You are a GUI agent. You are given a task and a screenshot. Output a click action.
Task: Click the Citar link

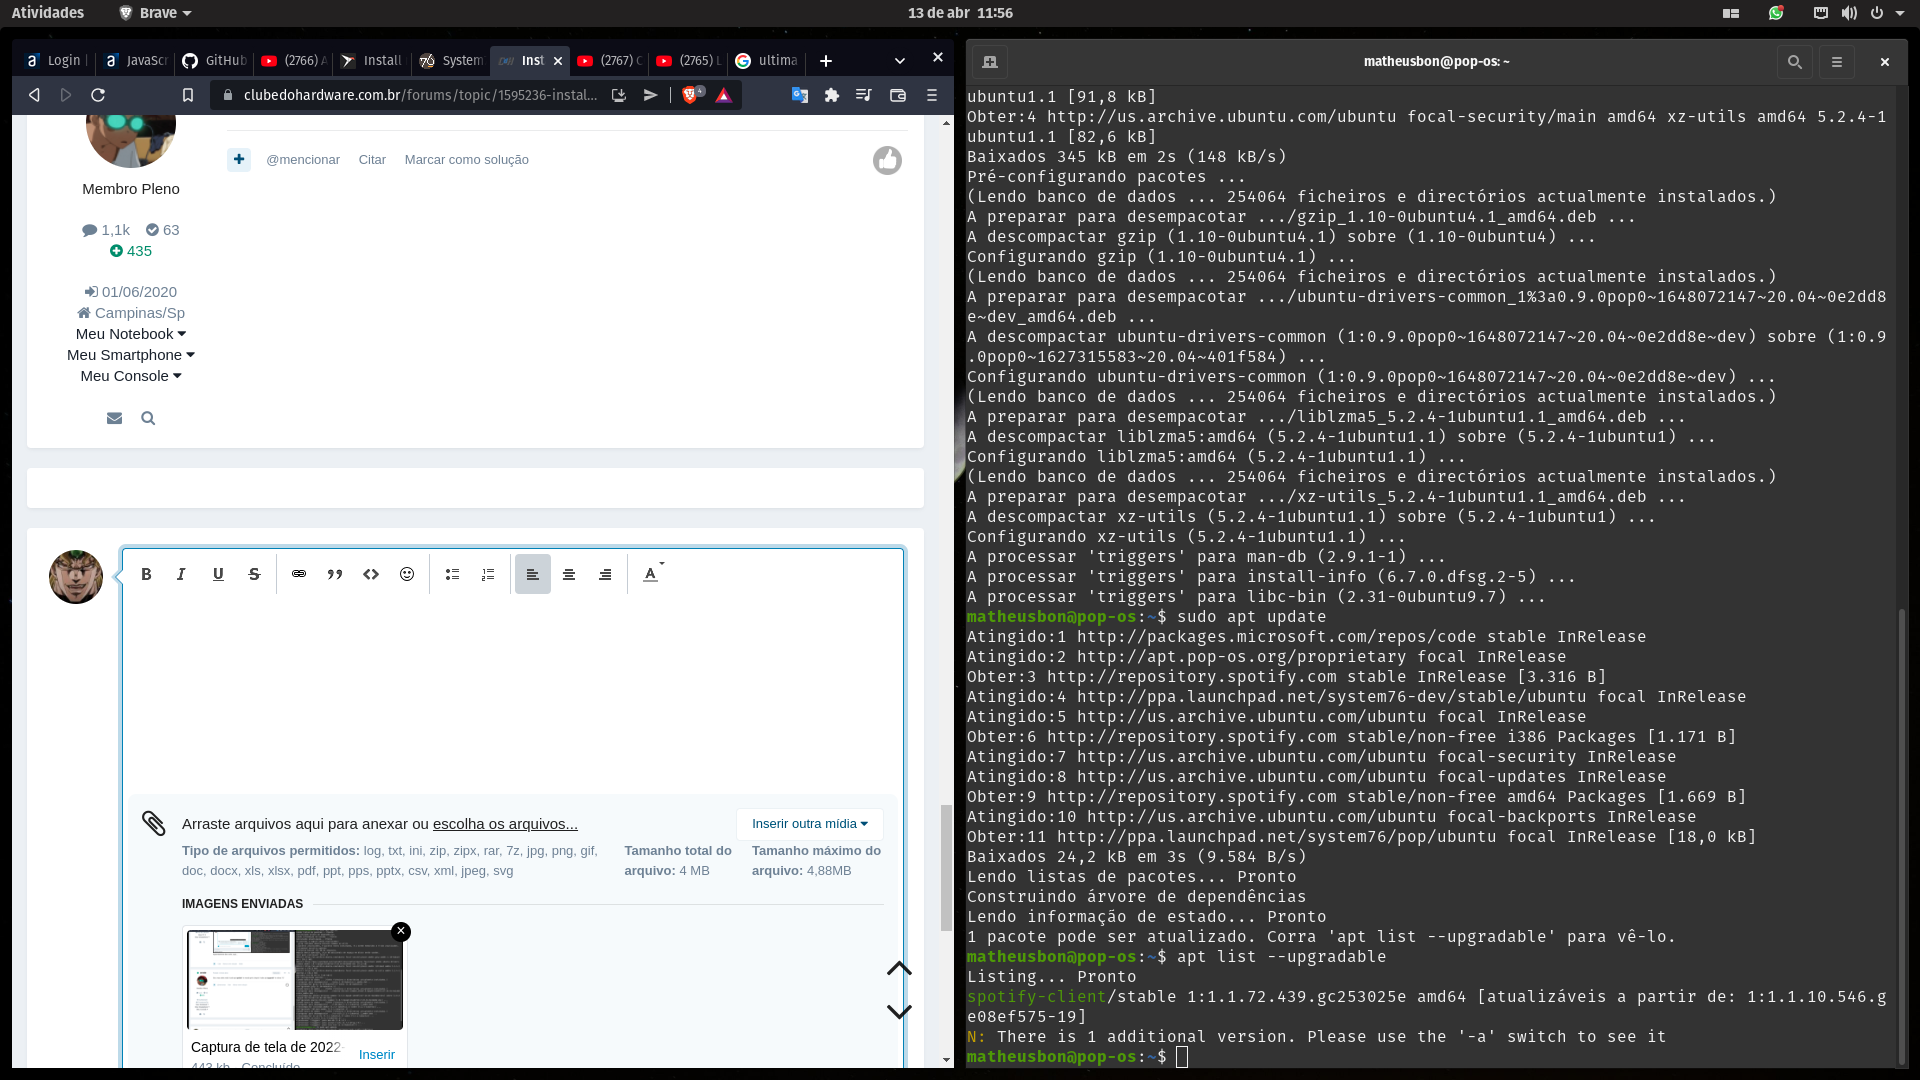coord(372,160)
